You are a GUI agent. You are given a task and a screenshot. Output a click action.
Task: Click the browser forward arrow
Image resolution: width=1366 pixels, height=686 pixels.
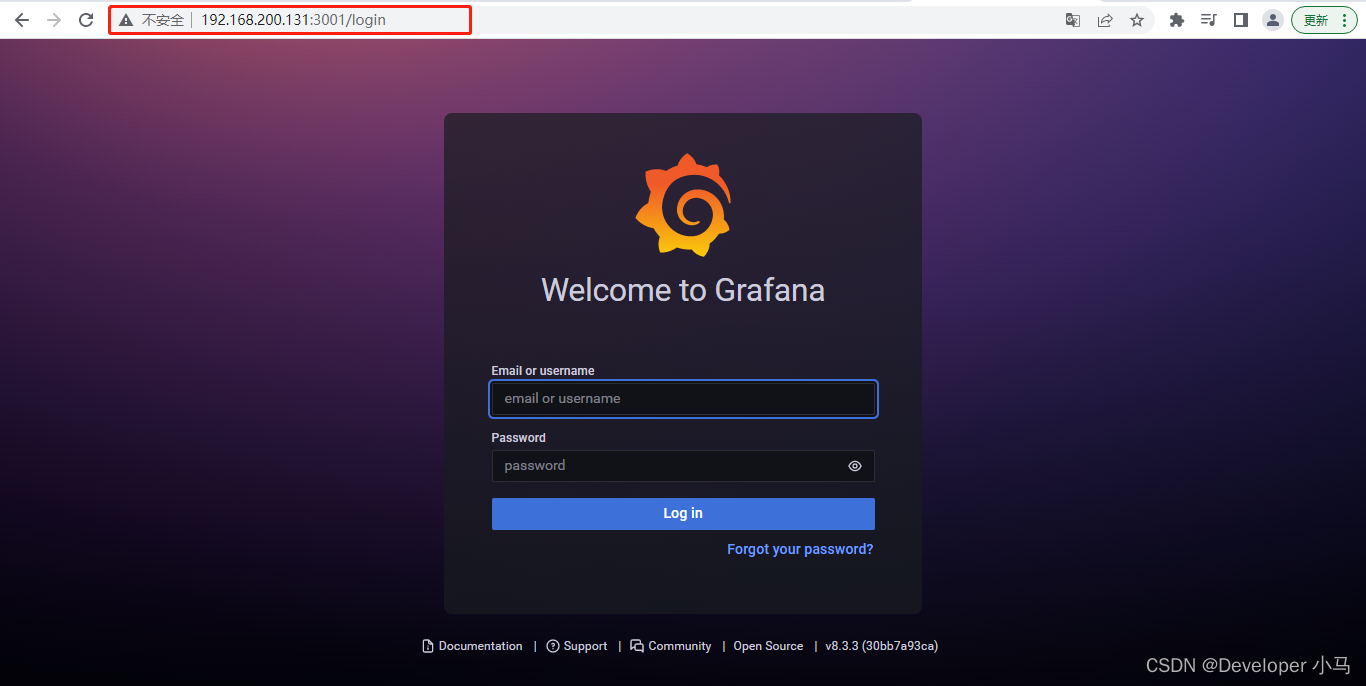coord(54,20)
